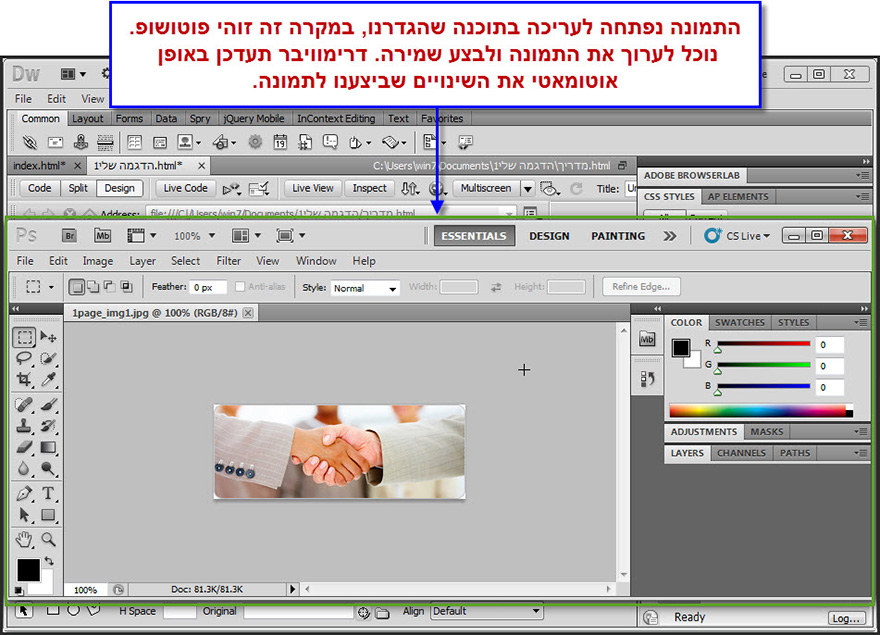Screen dimensions: 880x635
Task: Enable Subtract from selection mode
Action: tap(109, 287)
